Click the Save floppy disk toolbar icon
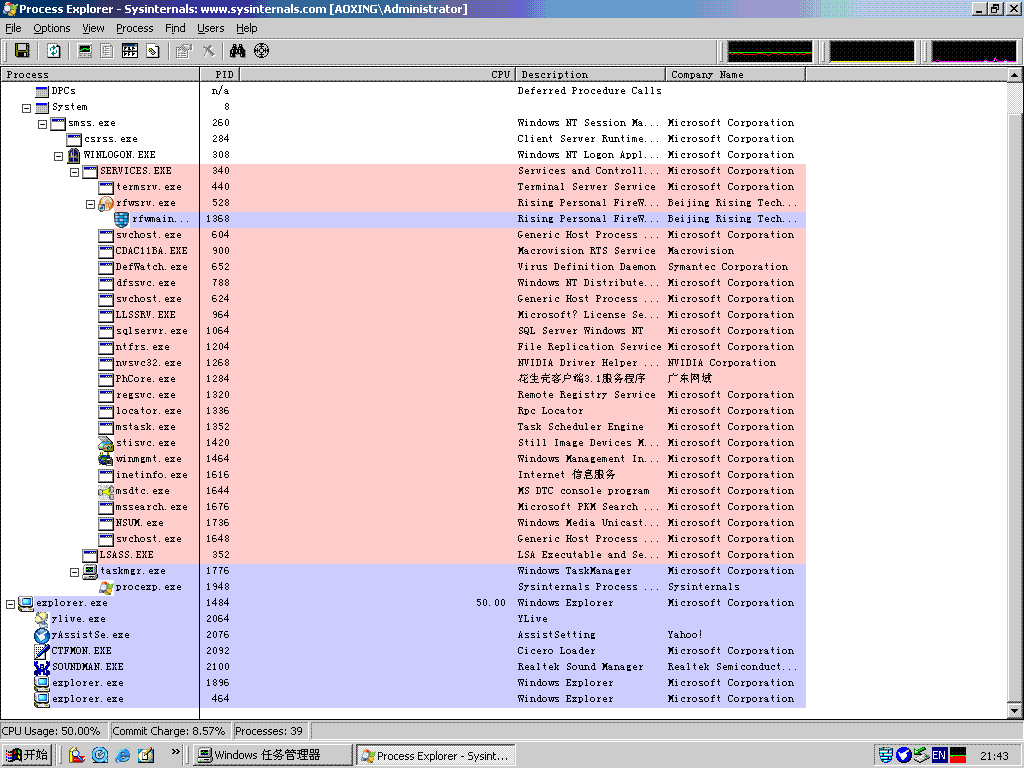The width and height of the screenshot is (1024, 768). (22, 51)
